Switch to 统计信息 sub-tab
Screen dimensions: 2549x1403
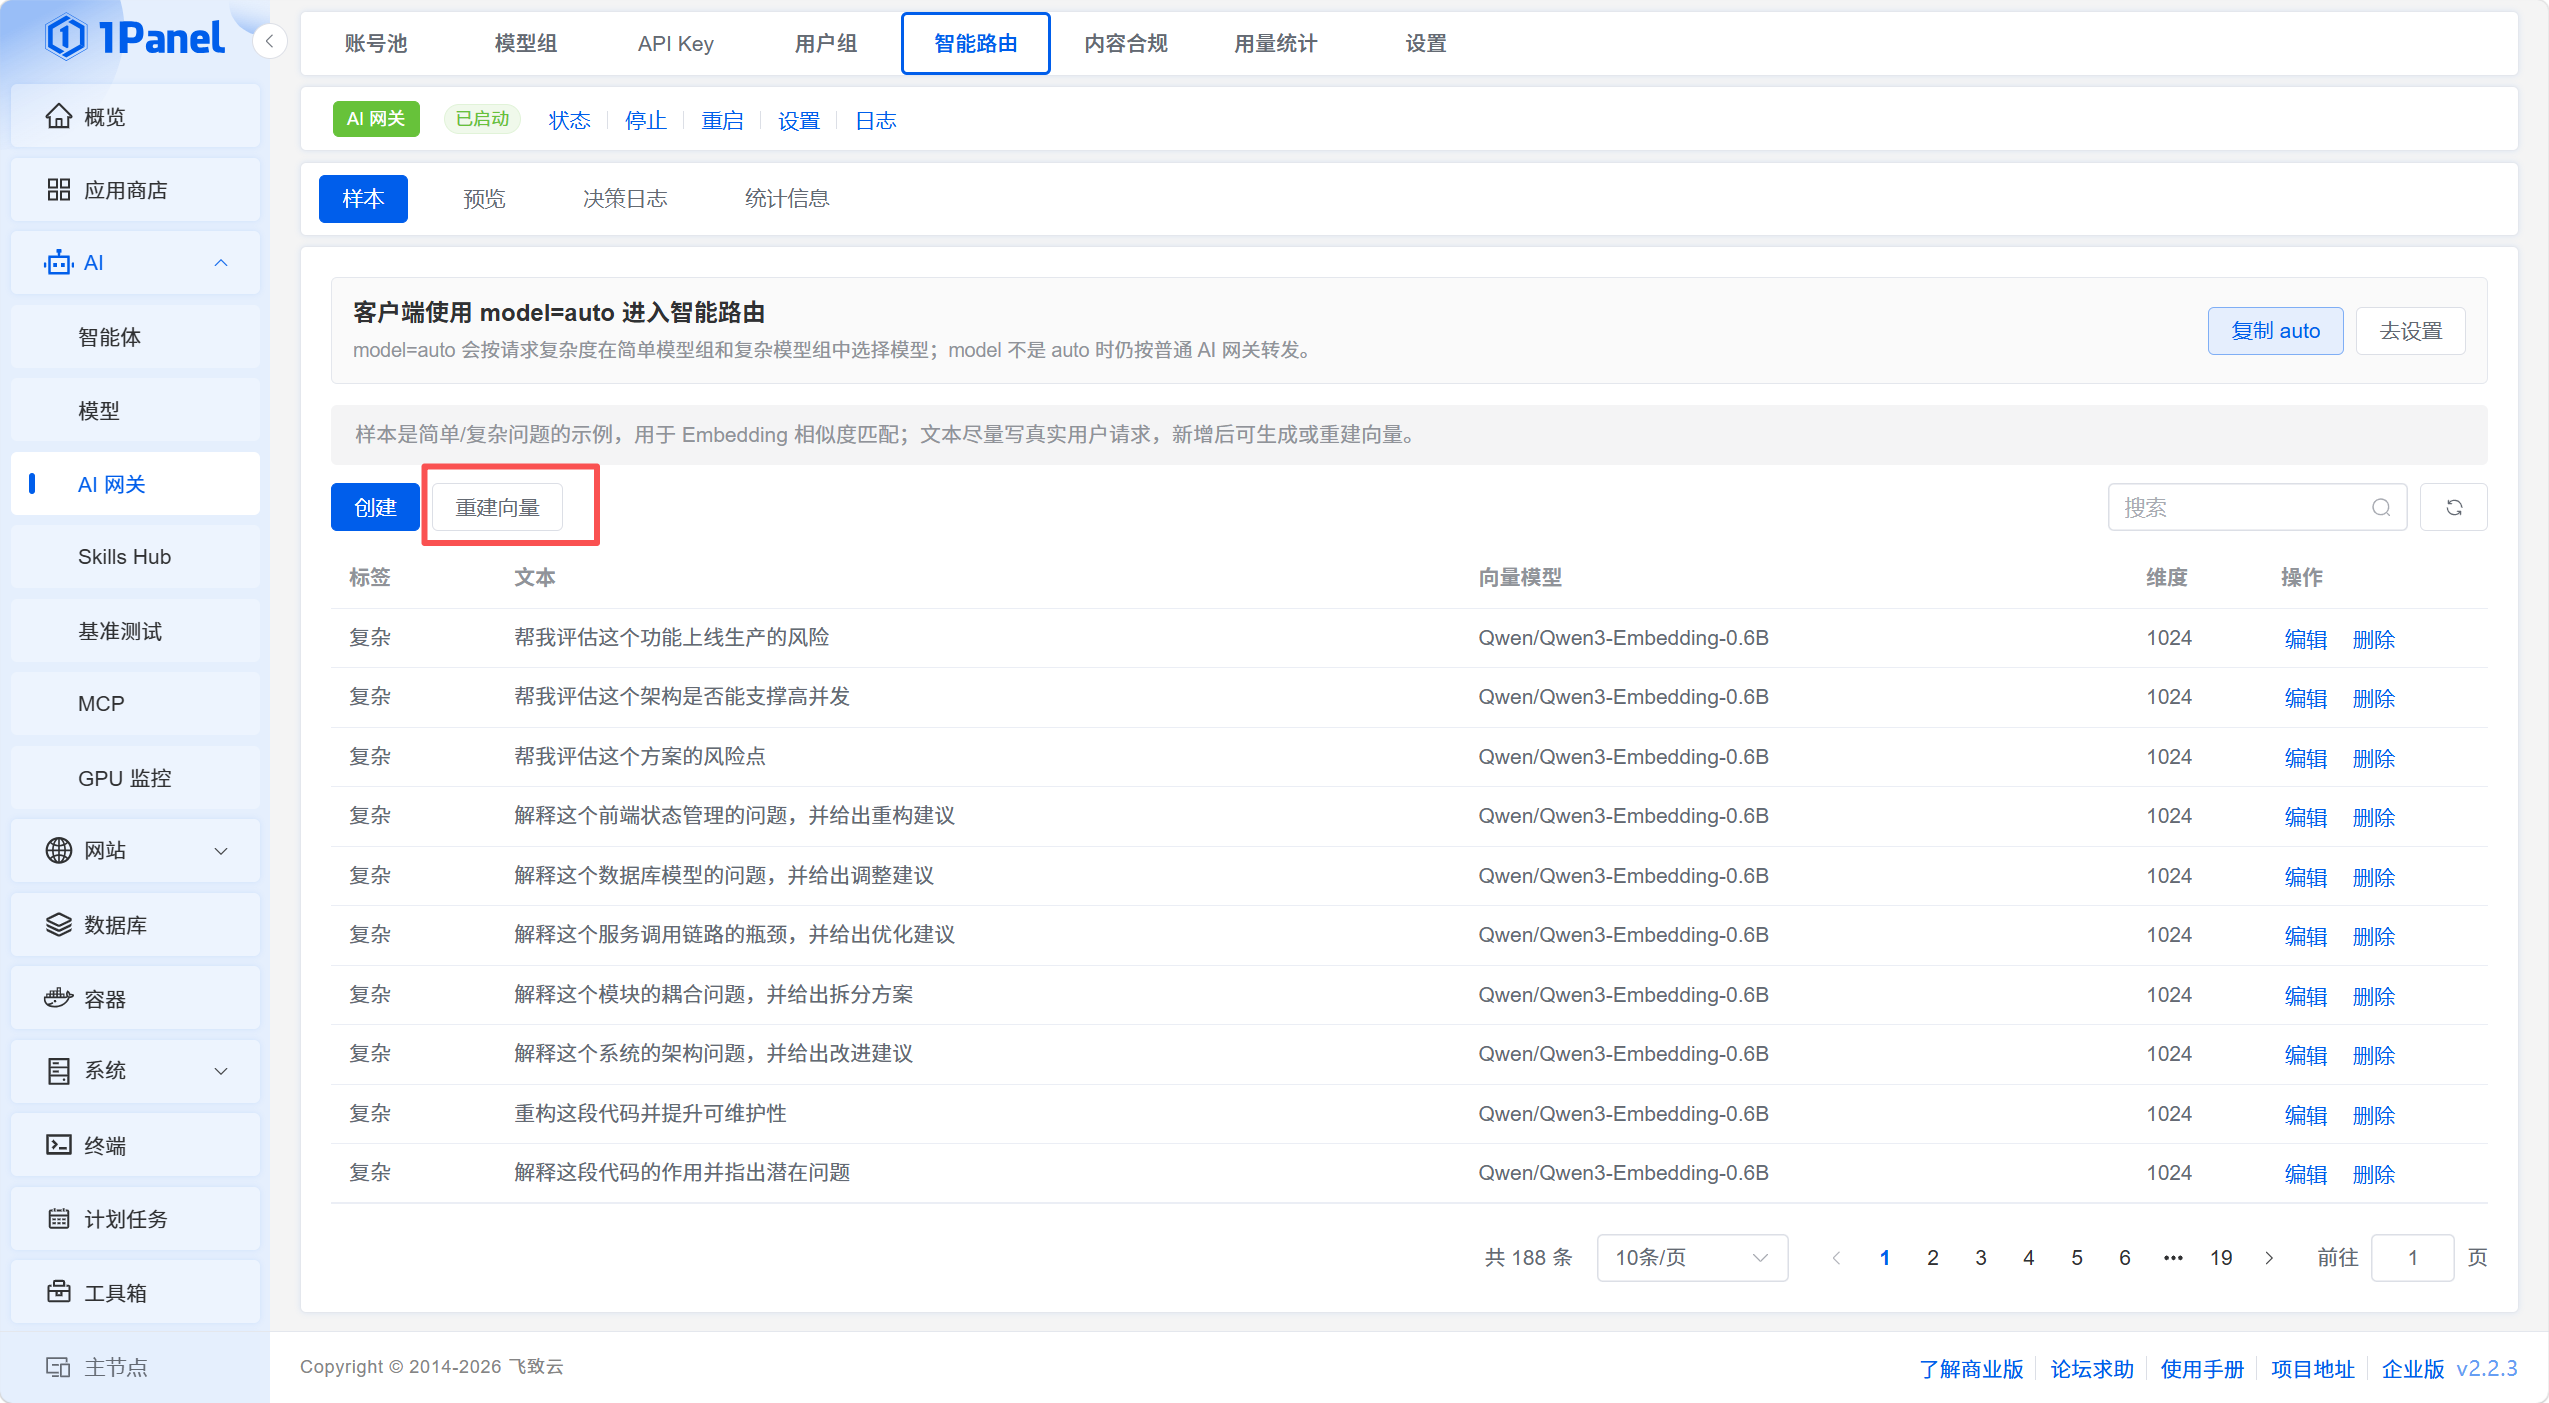pyautogui.click(x=787, y=199)
